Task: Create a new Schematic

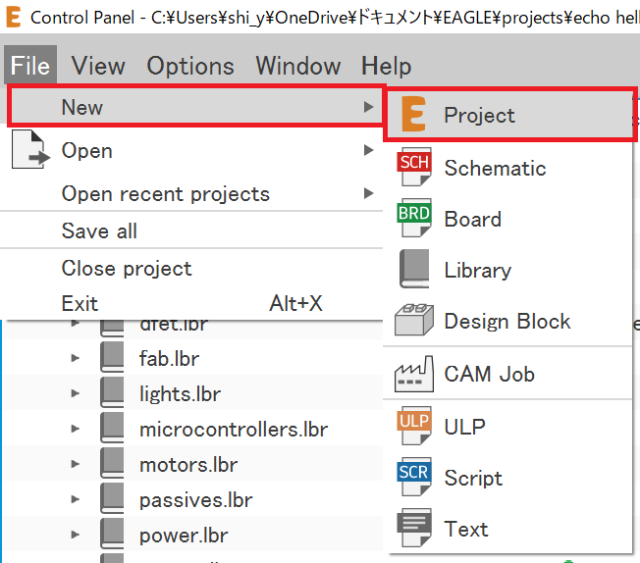Action: pyautogui.click(x=510, y=167)
